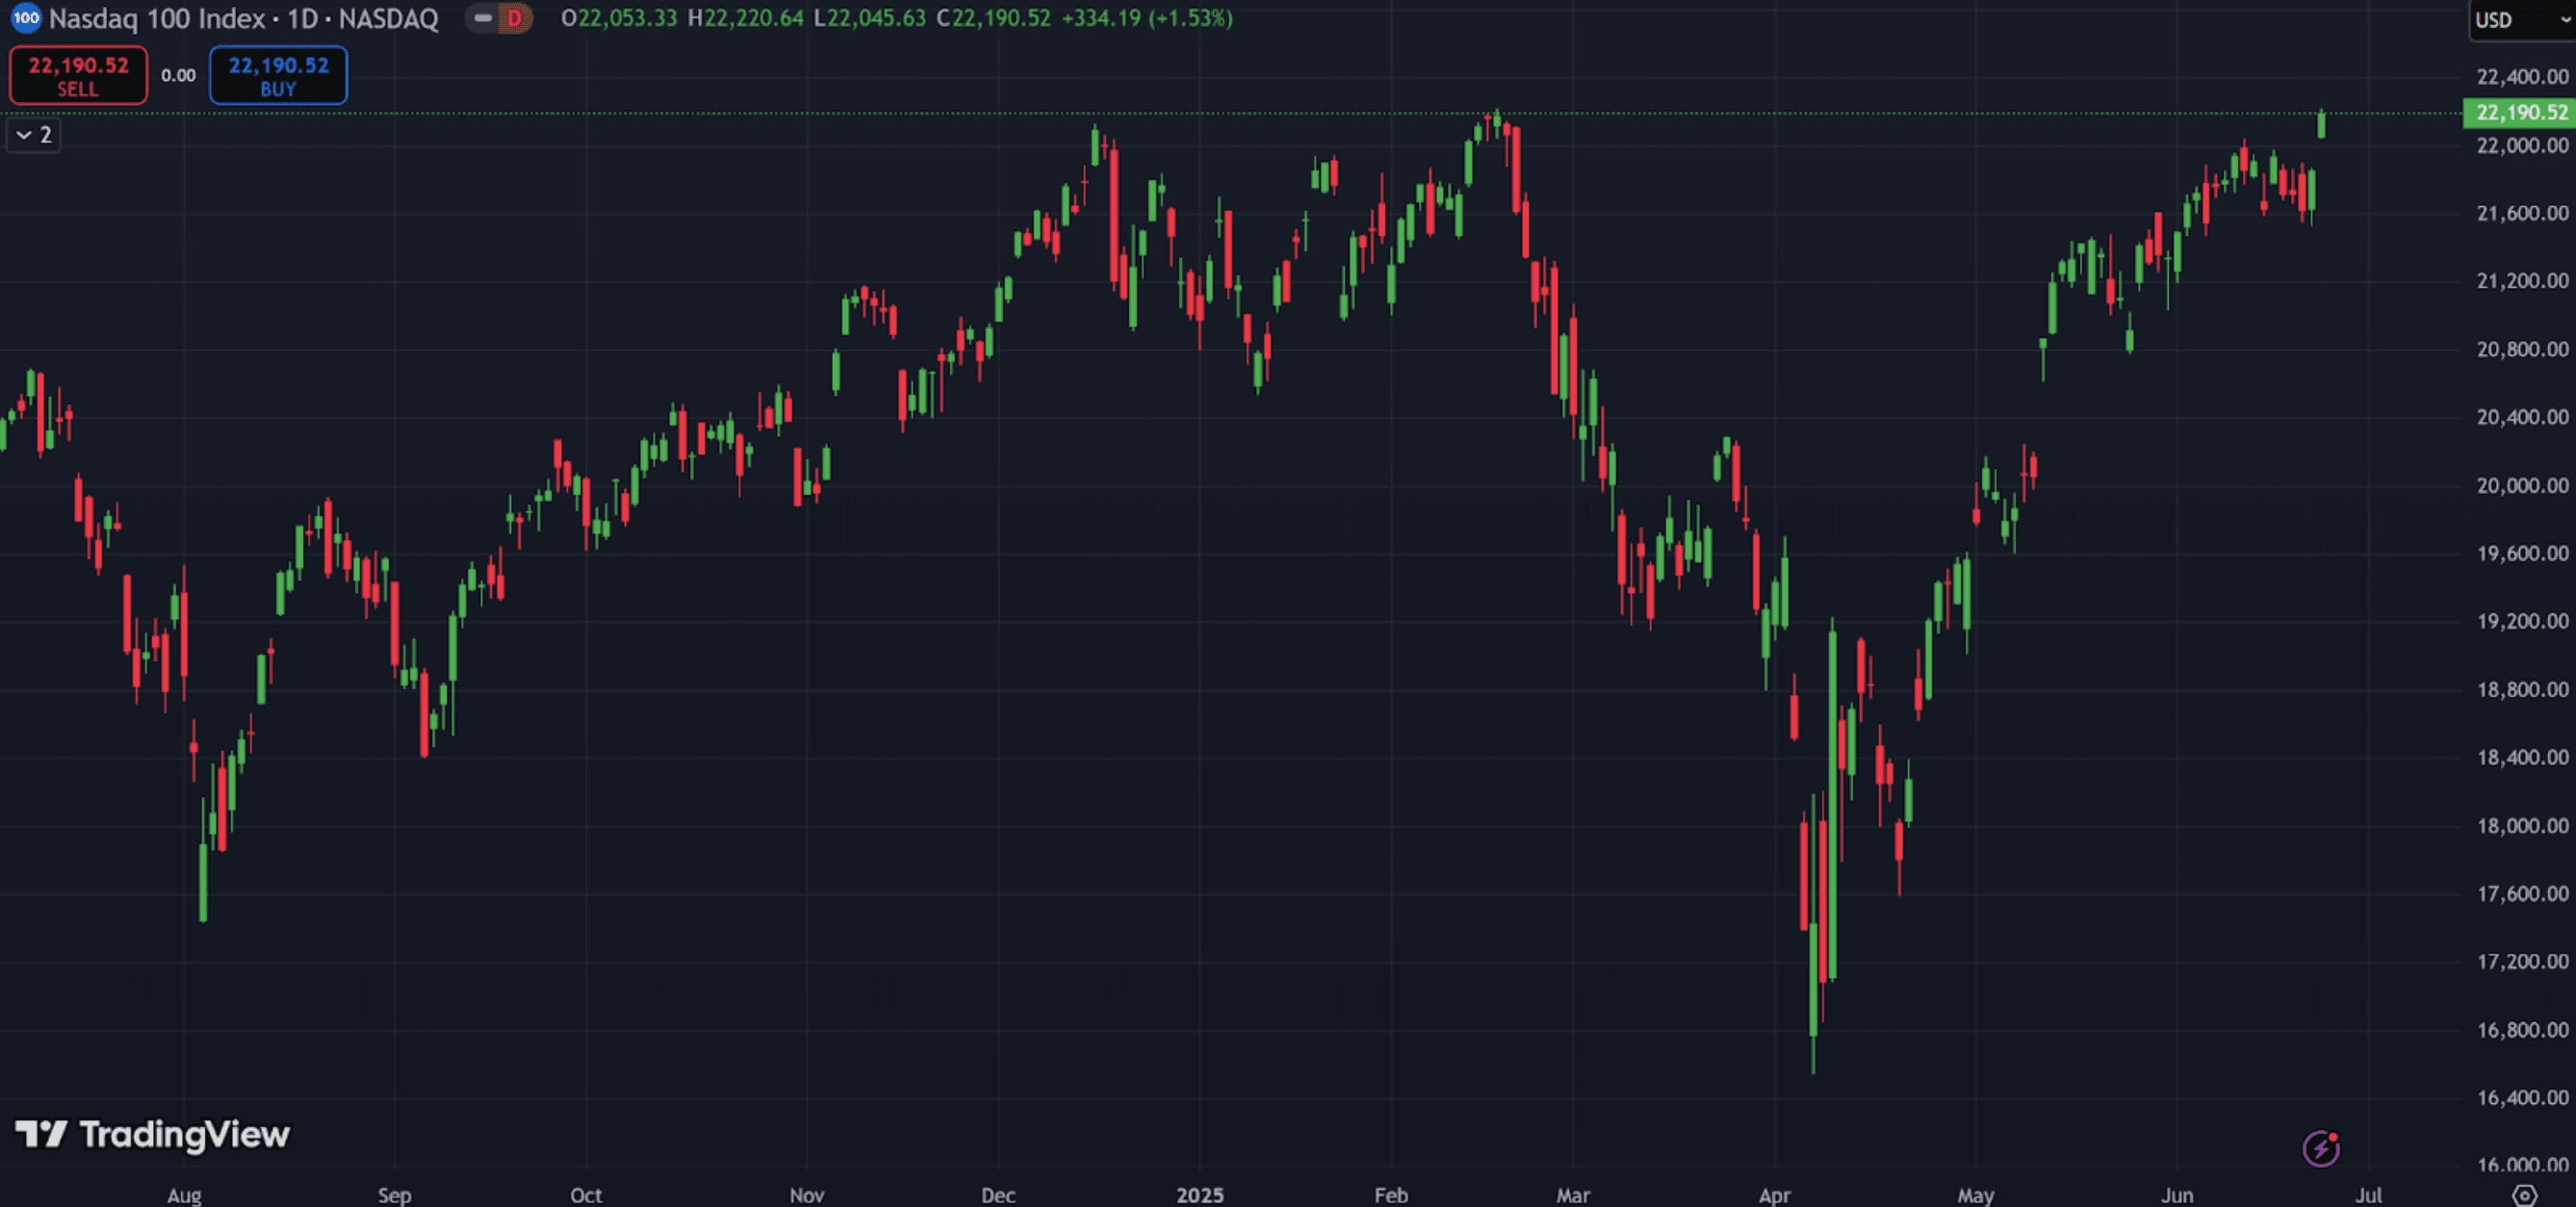Open the USD currency dropdown
The height and width of the screenshot is (1207, 2576).
(x=2520, y=20)
